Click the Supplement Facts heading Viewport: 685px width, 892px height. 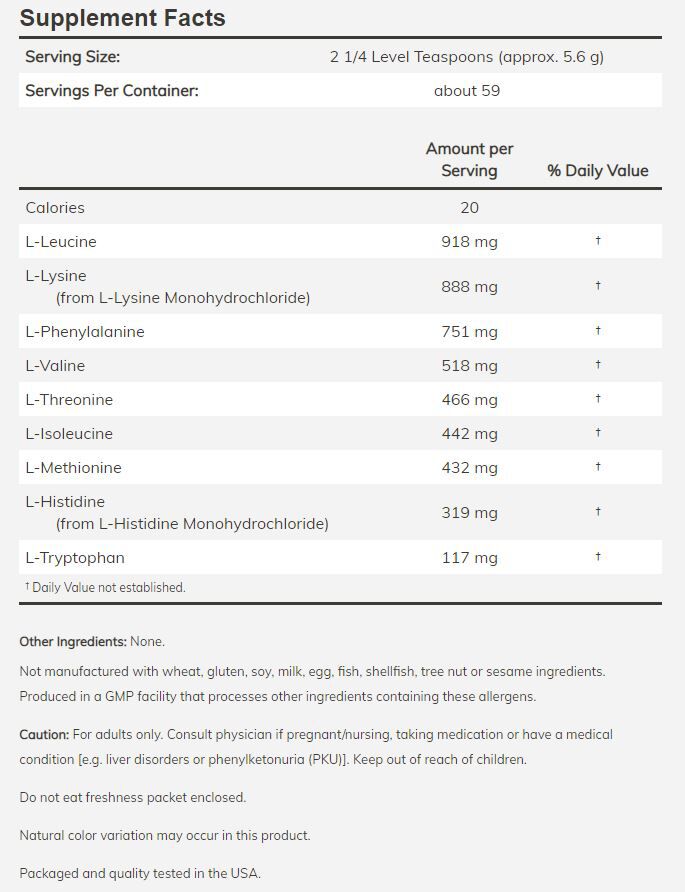click(x=122, y=18)
